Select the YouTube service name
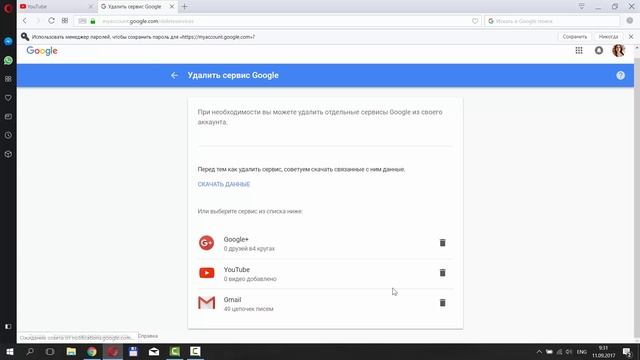640x360 pixels. [237, 269]
